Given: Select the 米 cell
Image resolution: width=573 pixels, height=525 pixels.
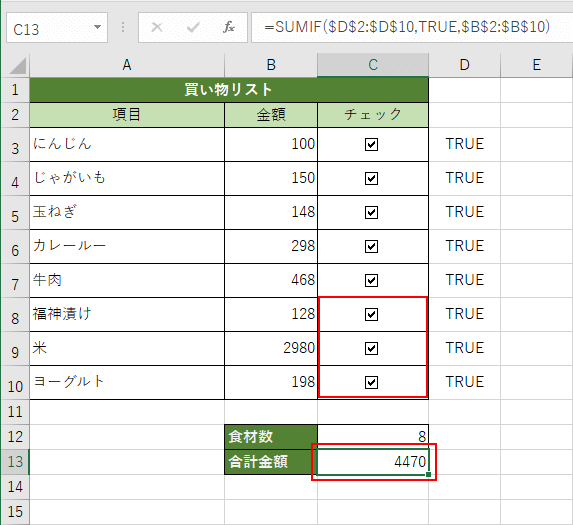Looking at the screenshot, I should tap(127, 349).
